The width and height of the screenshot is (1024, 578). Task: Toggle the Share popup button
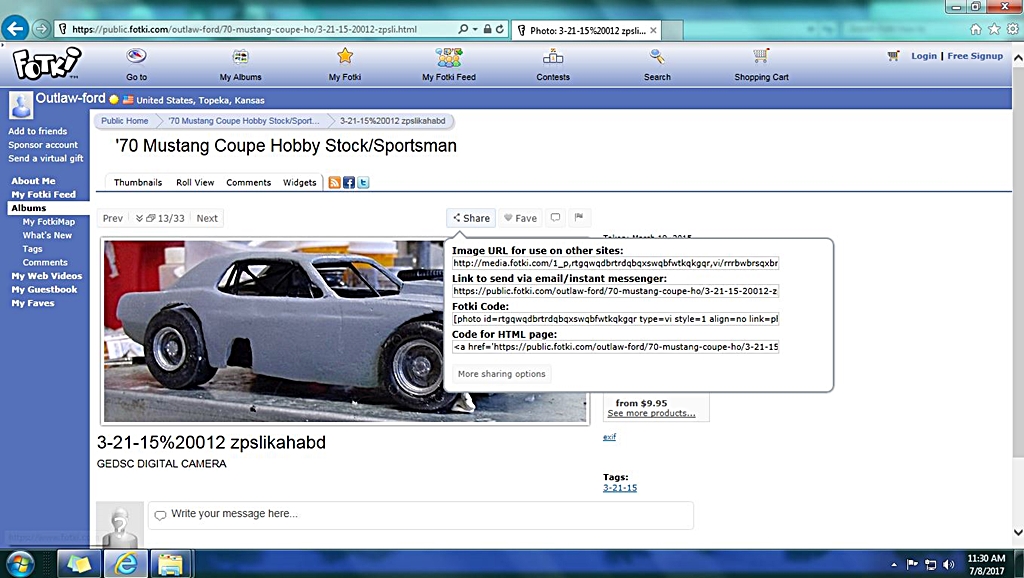tap(471, 218)
